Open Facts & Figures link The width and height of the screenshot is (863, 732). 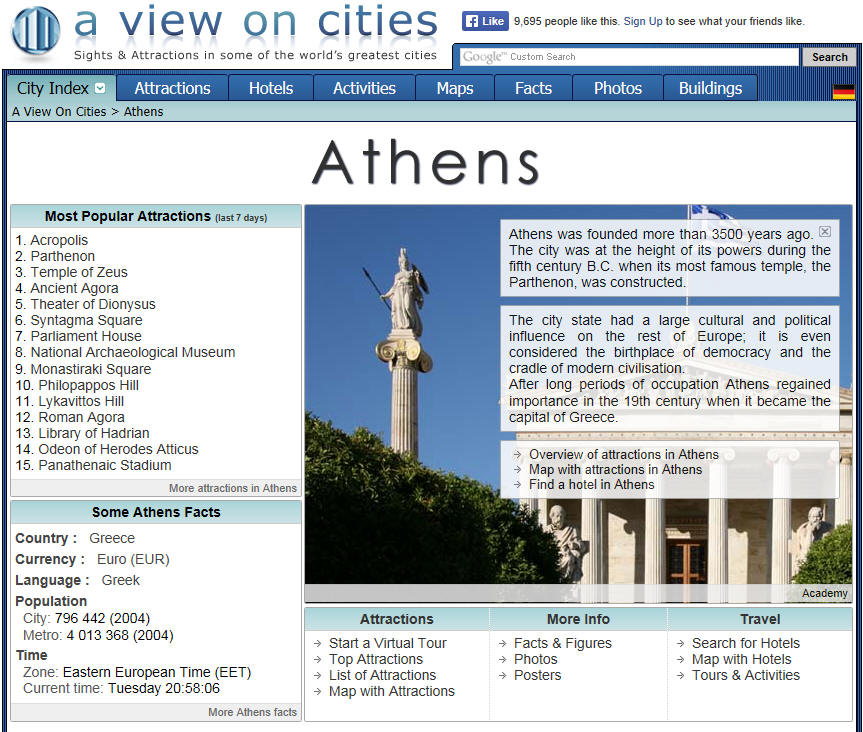[x=562, y=643]
